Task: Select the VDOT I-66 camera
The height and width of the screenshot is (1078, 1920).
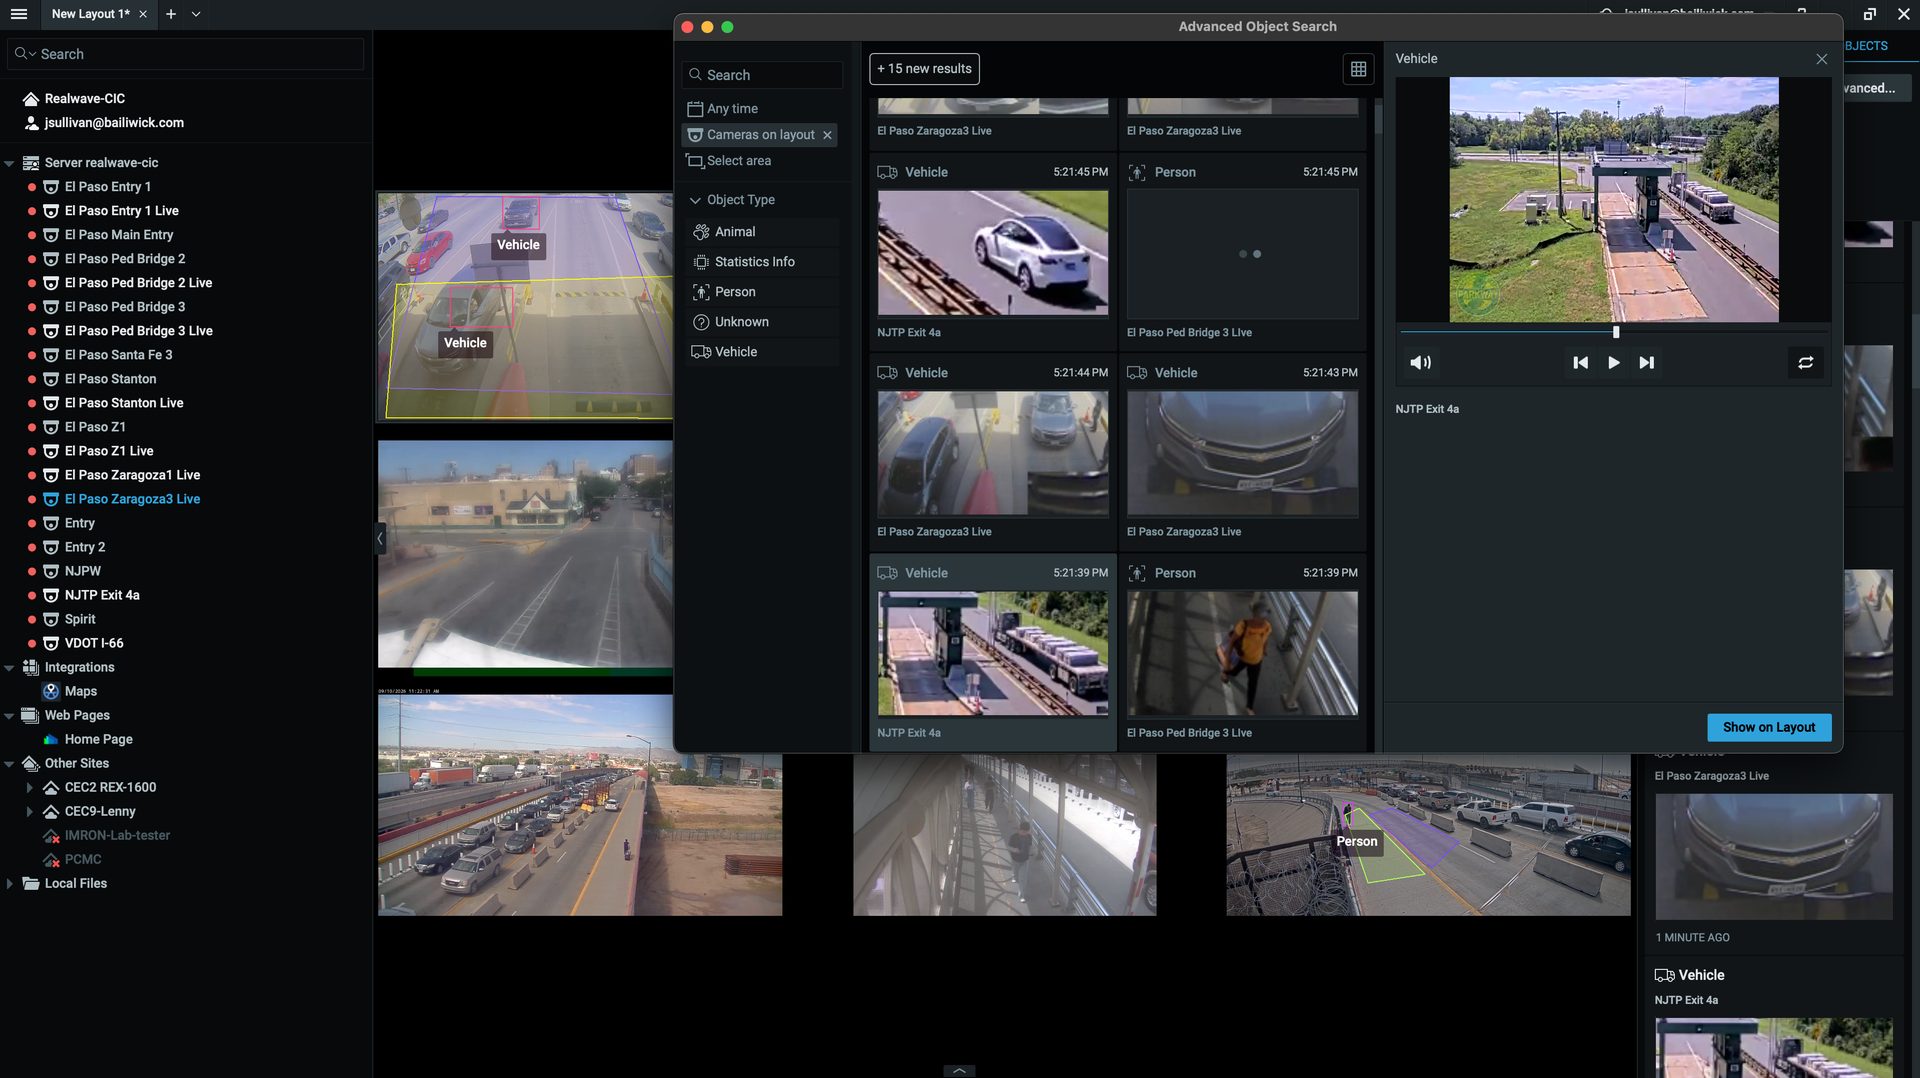Action: click(x=94, y=643)
